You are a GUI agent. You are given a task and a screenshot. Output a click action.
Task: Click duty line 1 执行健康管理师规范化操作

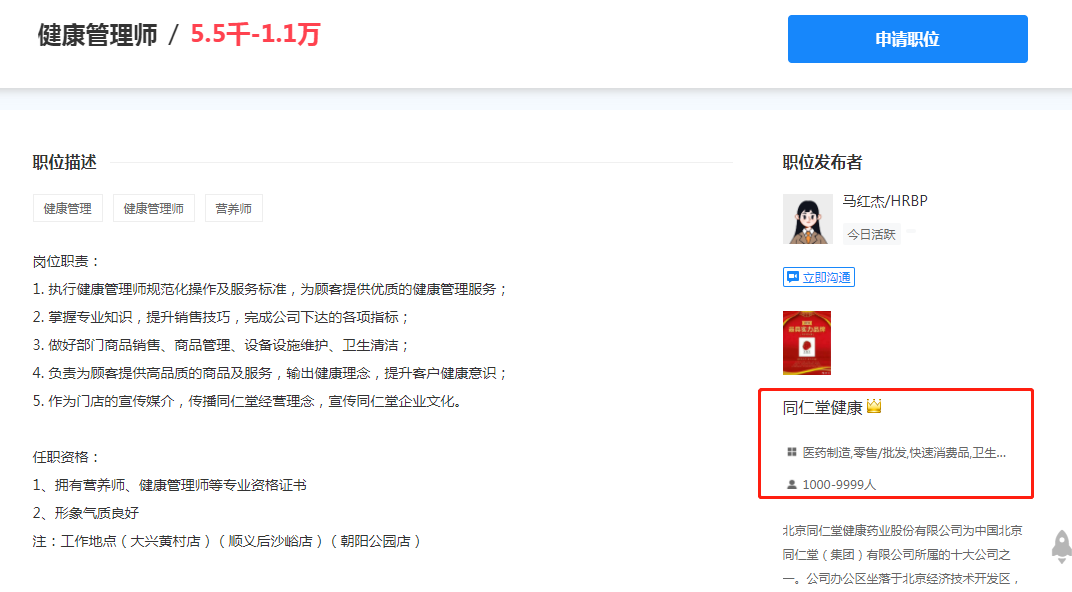point(270,289)
